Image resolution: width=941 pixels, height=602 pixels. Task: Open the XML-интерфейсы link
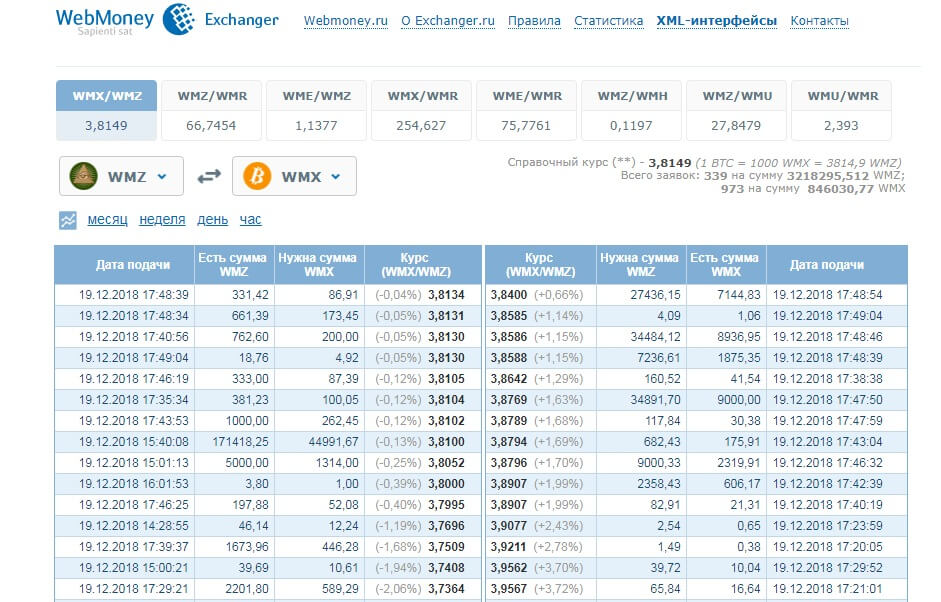click(x=717, y=21)
